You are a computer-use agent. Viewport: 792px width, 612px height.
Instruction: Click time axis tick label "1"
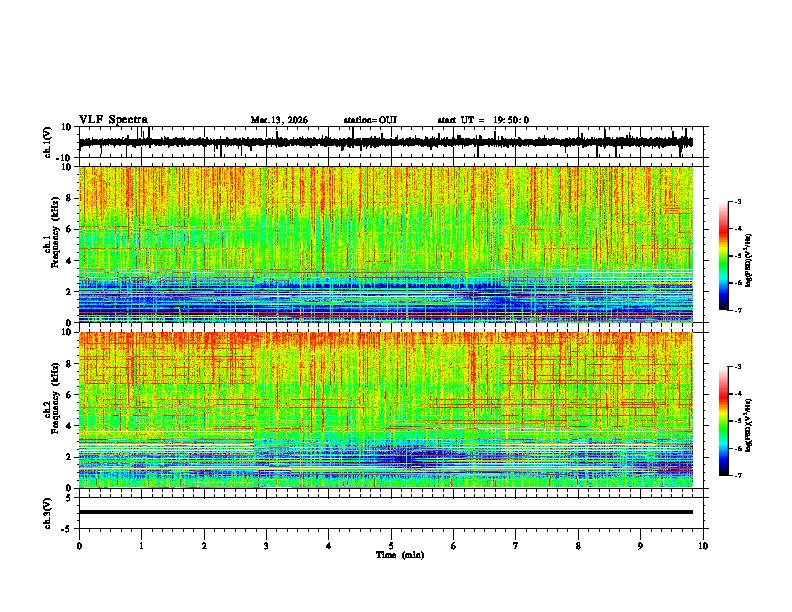pos(141,546)
